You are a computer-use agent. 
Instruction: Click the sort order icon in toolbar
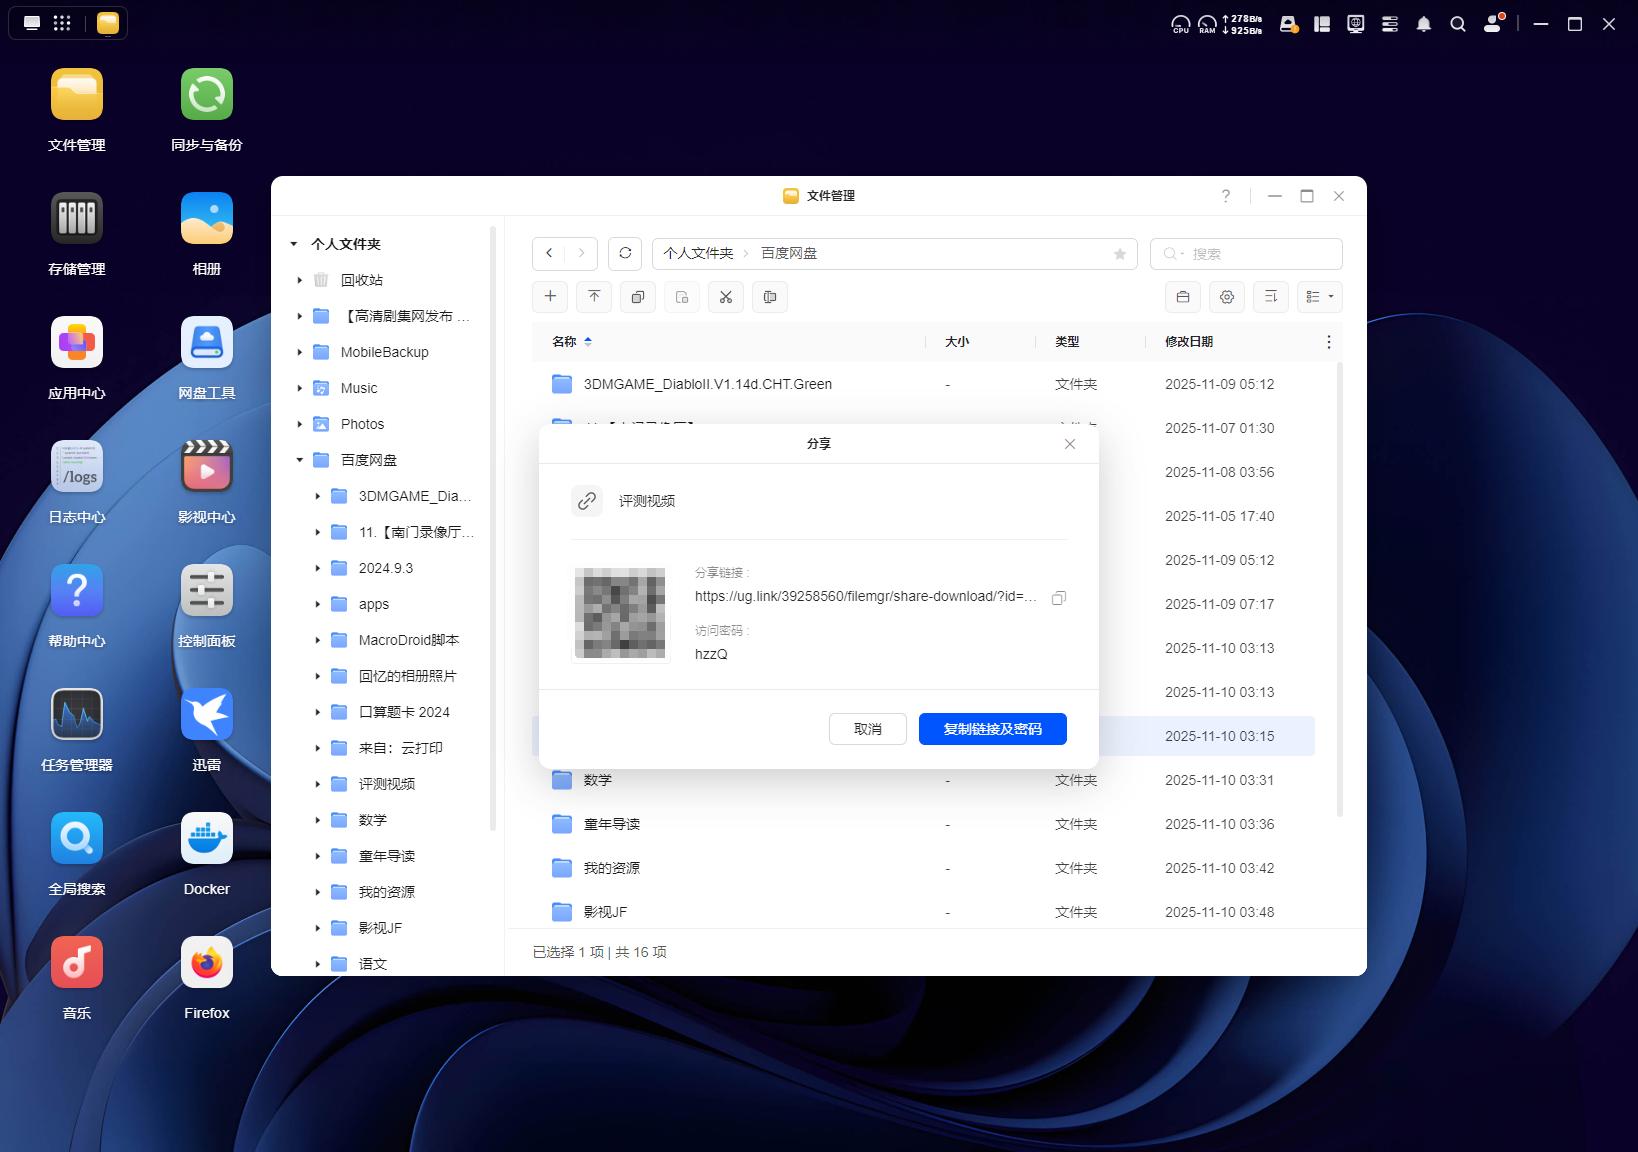[x=1271, y=297]
